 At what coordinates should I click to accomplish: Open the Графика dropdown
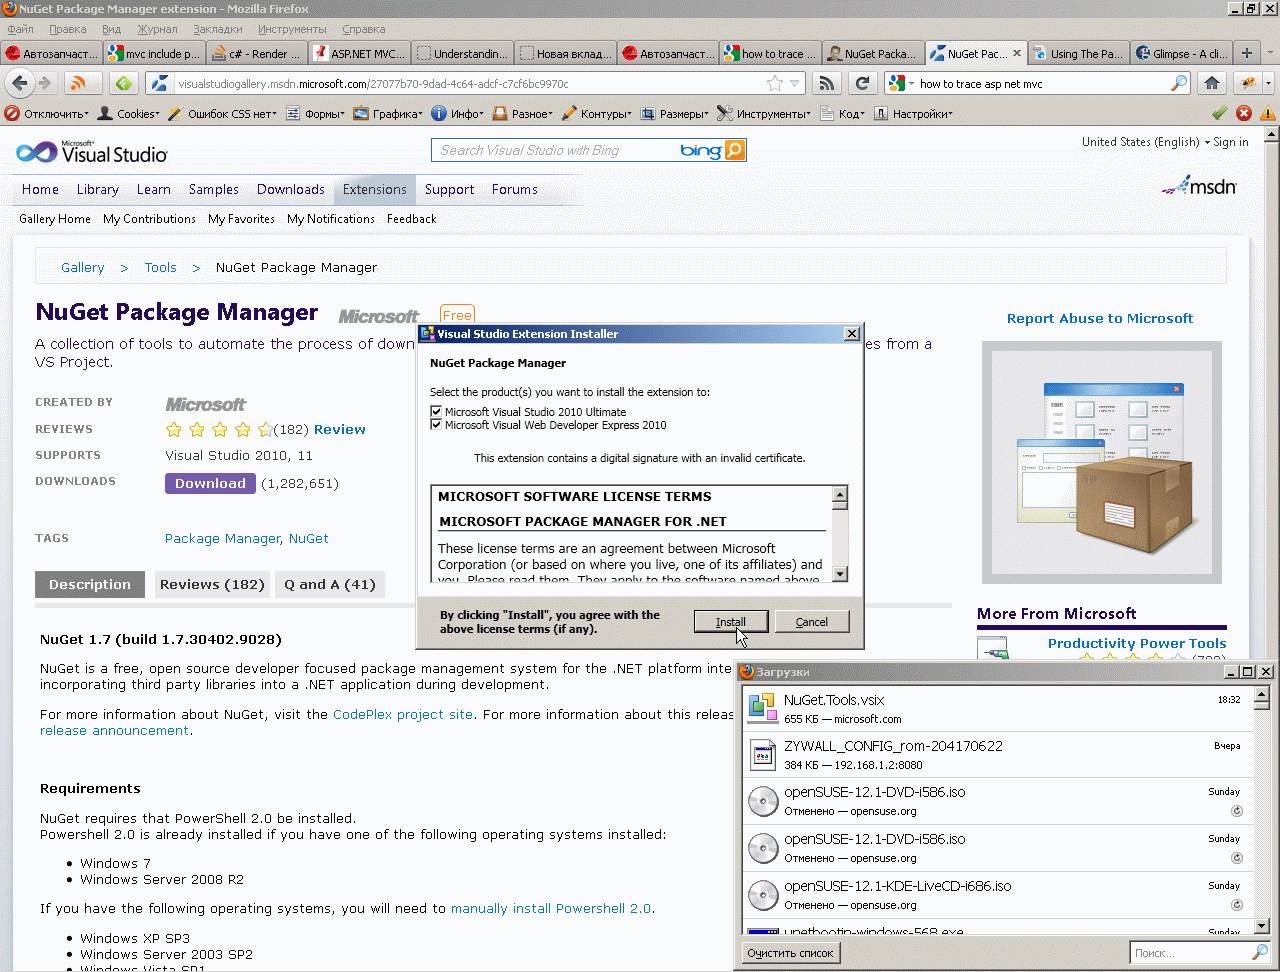click(389, 114)
